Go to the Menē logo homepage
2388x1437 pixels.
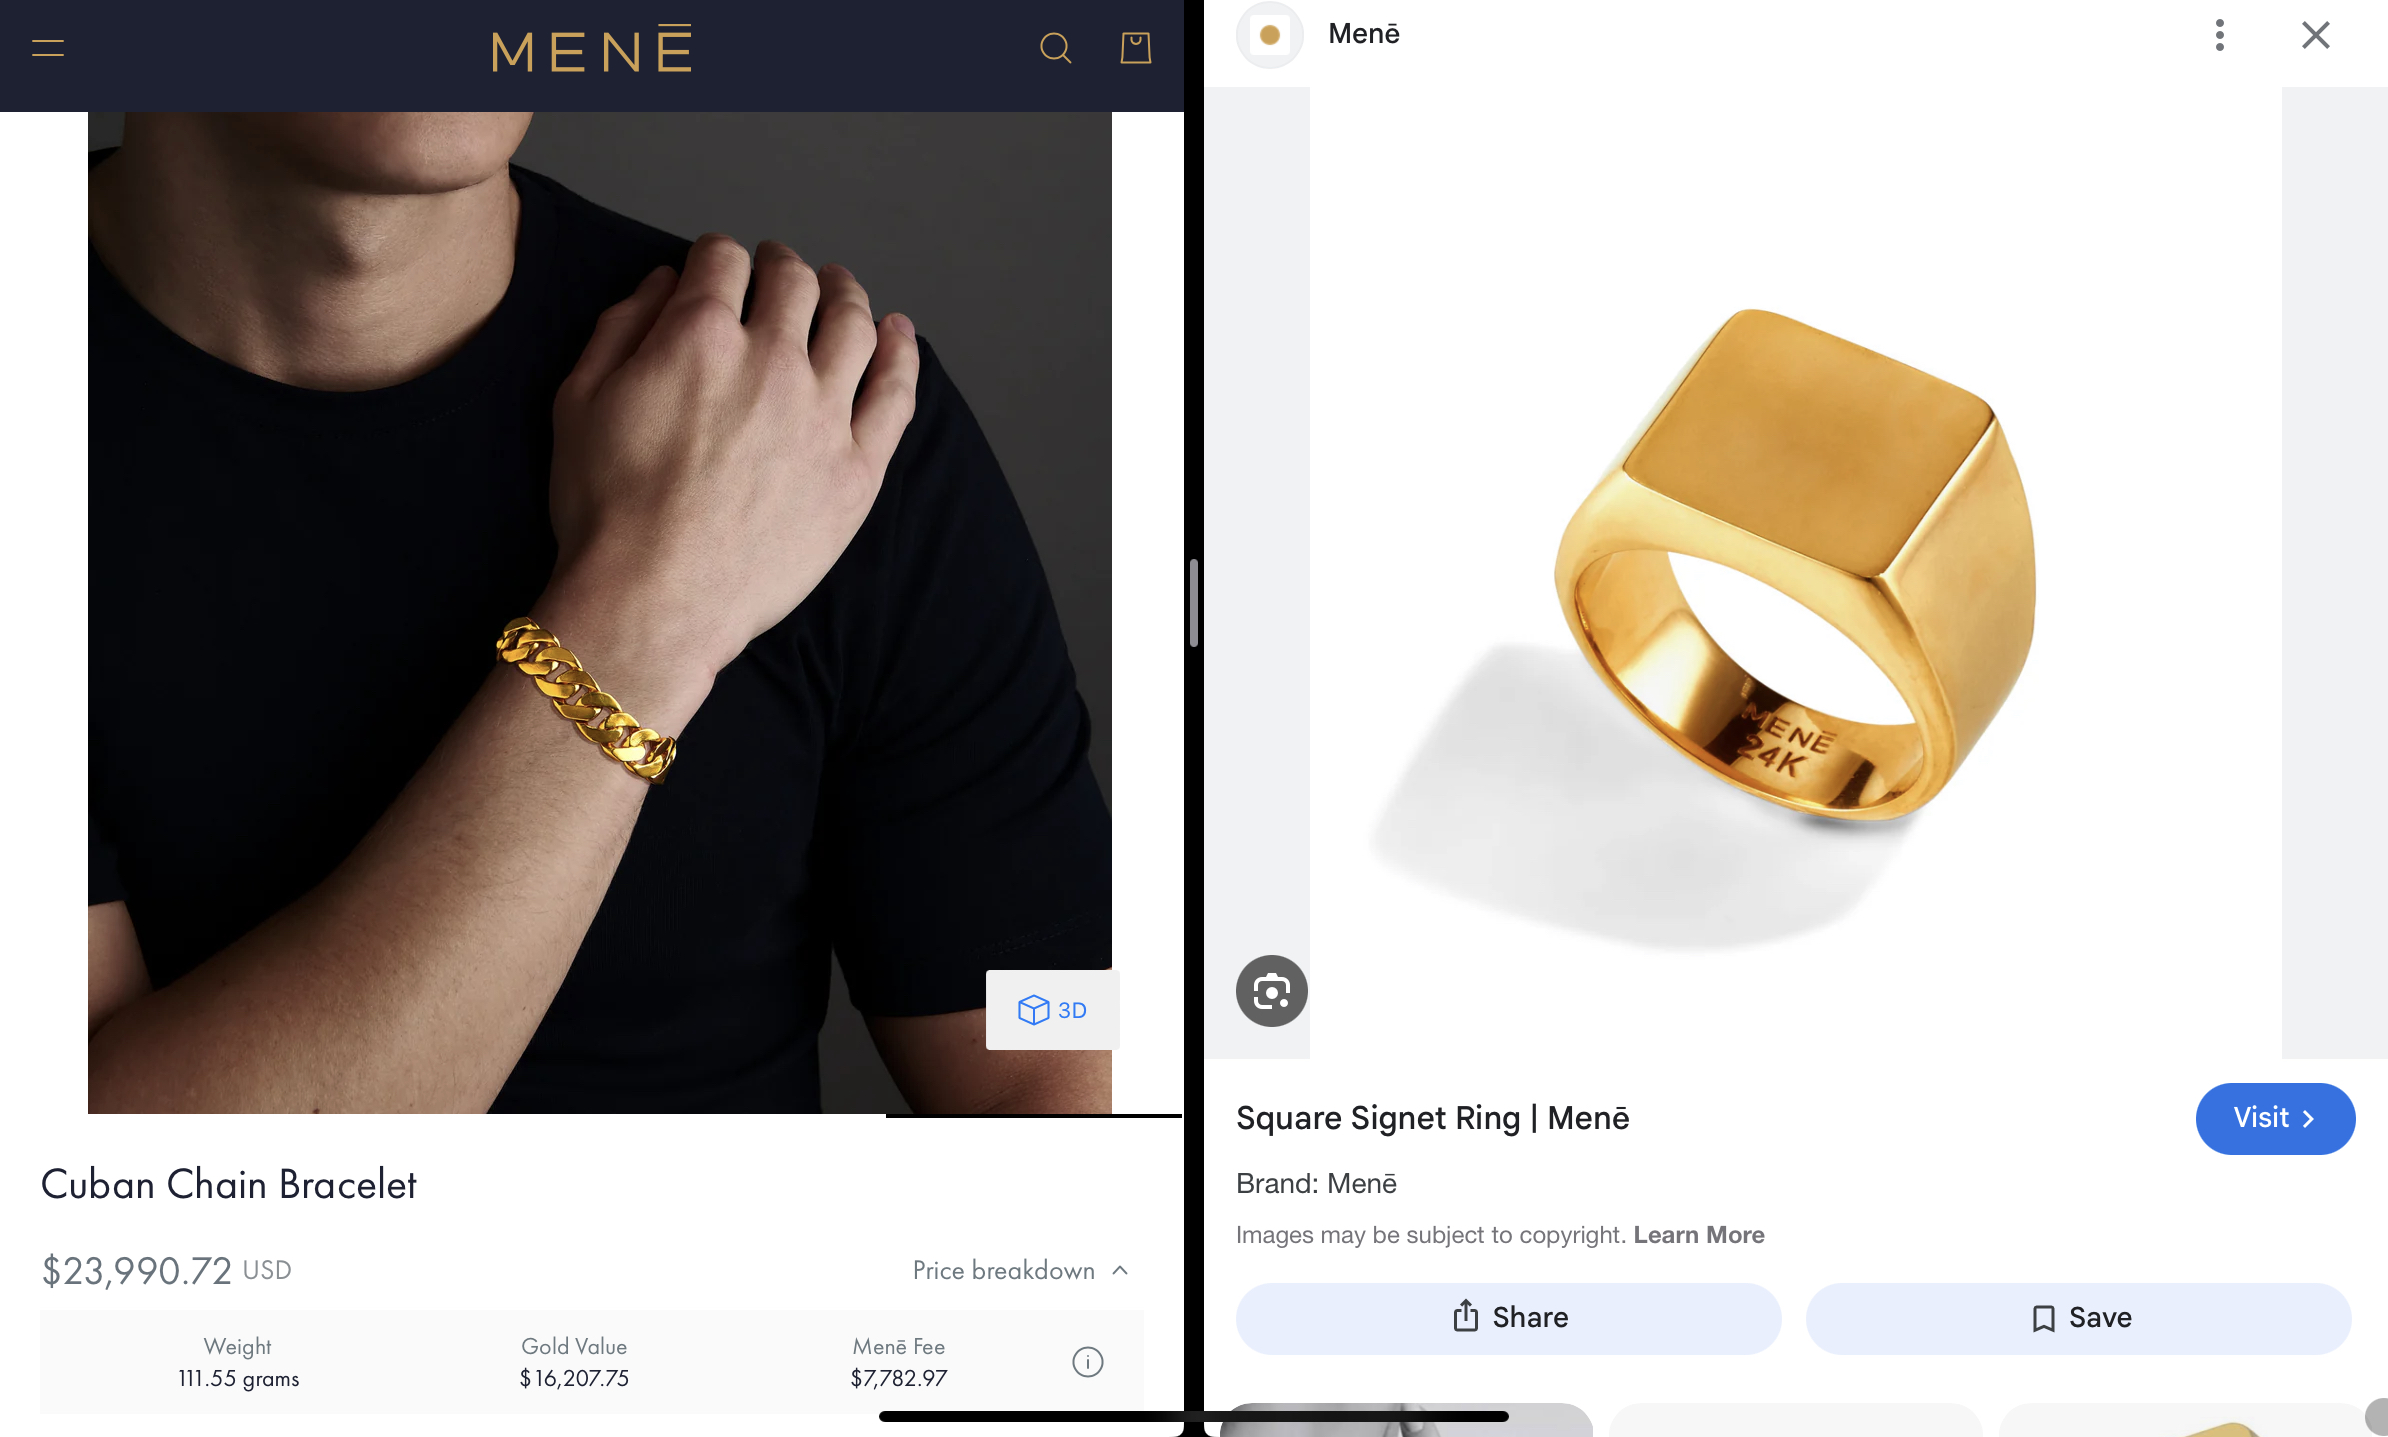point(592,48)
